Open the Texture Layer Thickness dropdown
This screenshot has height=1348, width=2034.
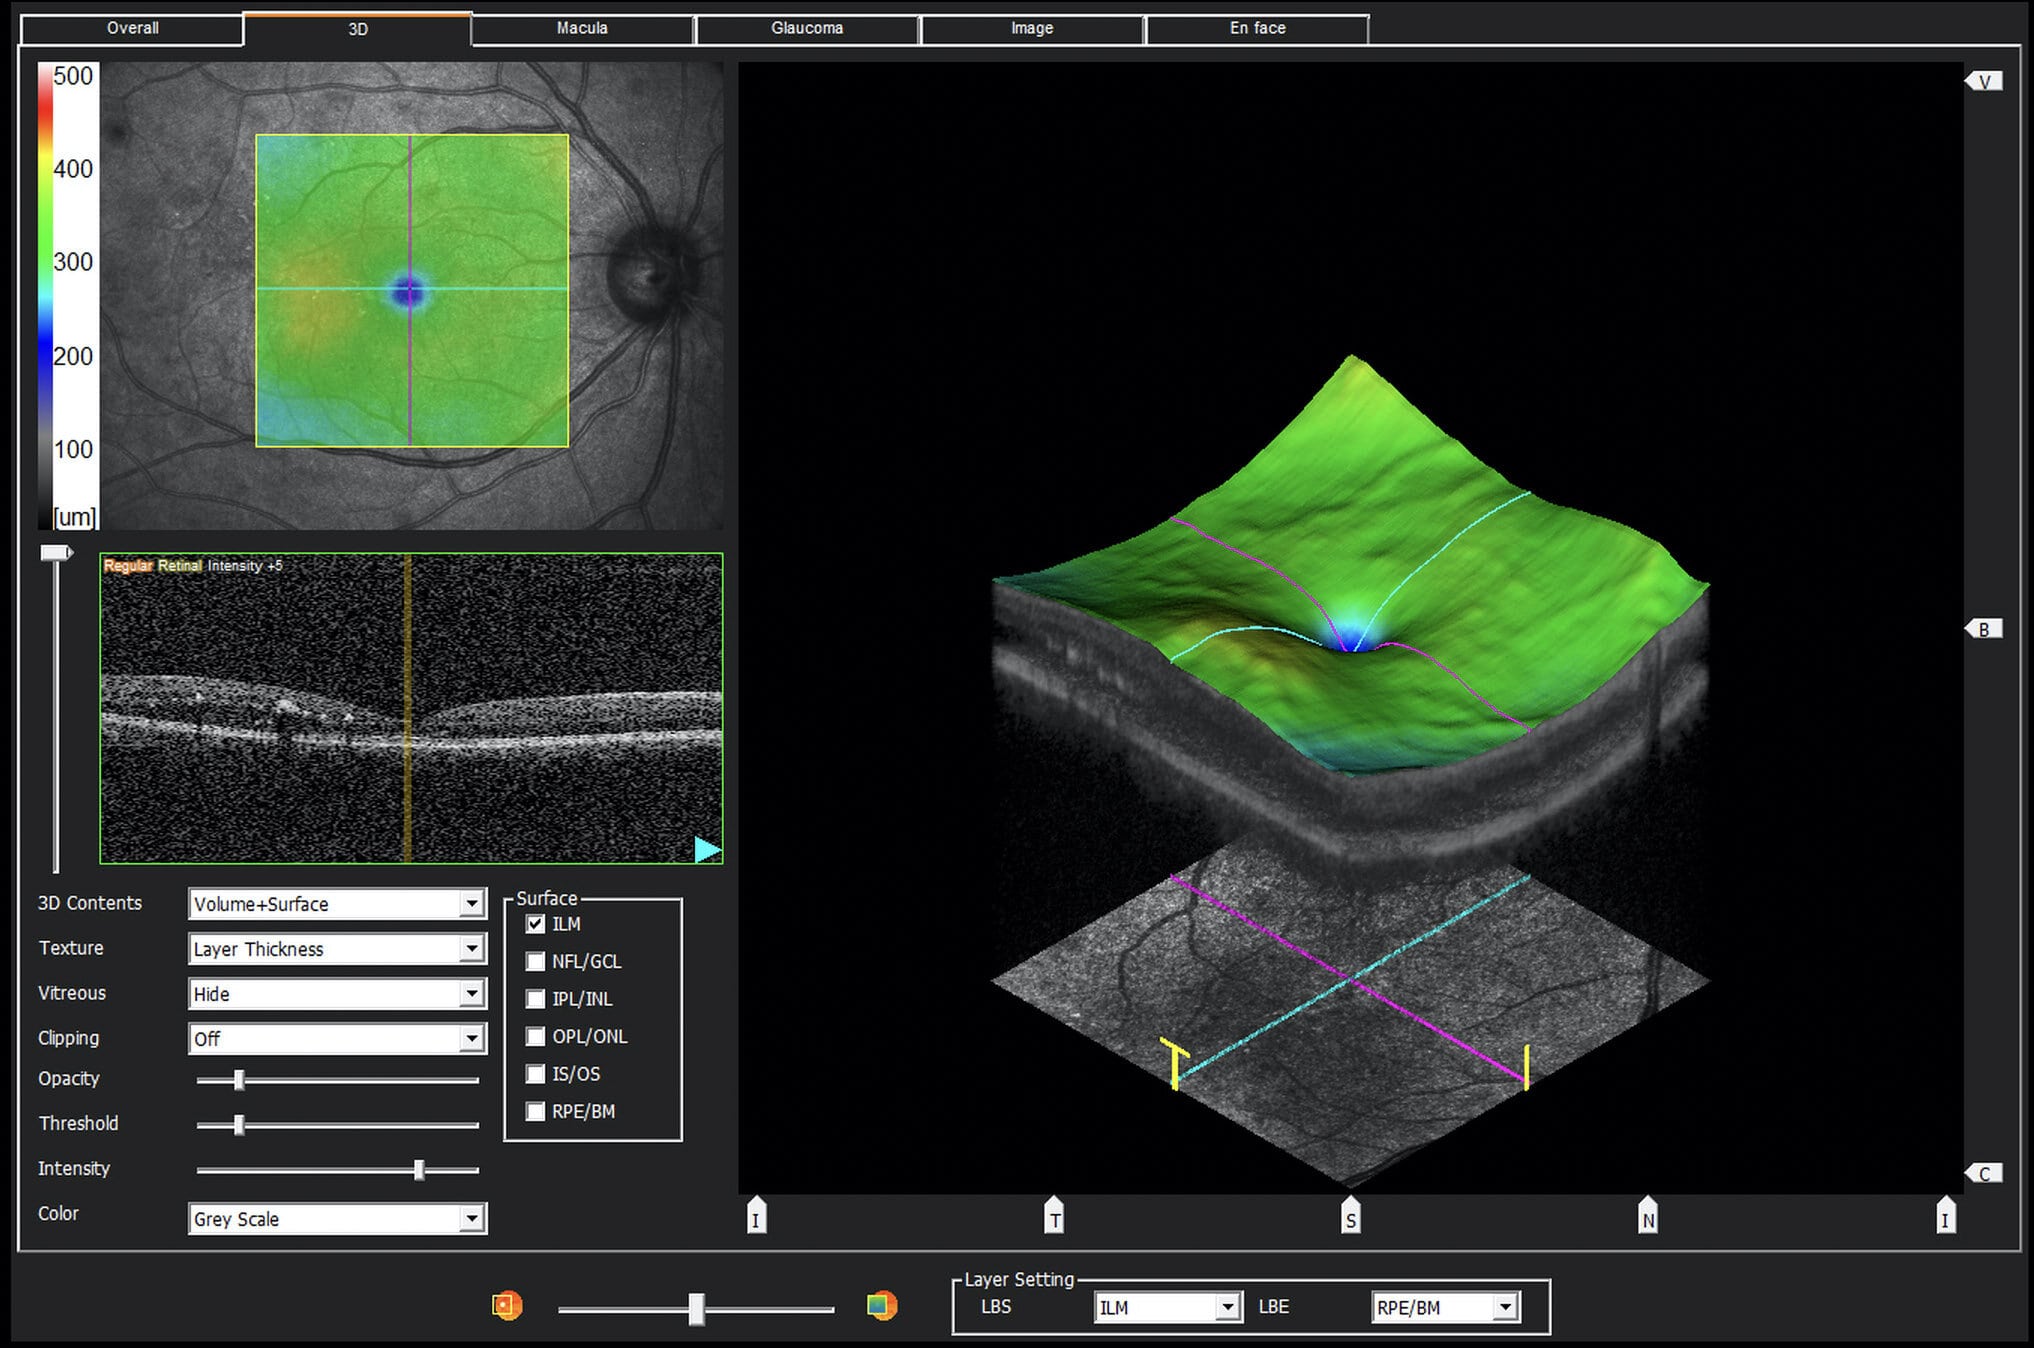(x=337, y=949)
